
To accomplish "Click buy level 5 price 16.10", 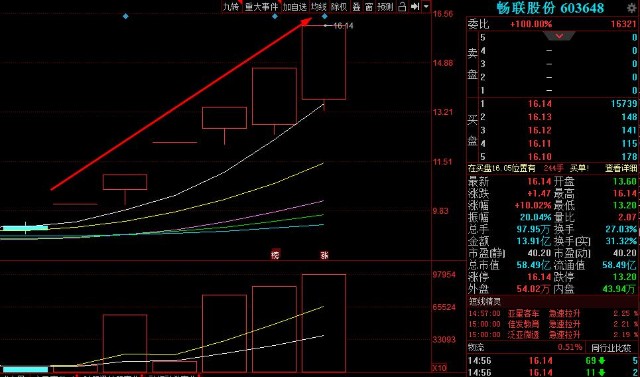I will click(x=540, y=157).
